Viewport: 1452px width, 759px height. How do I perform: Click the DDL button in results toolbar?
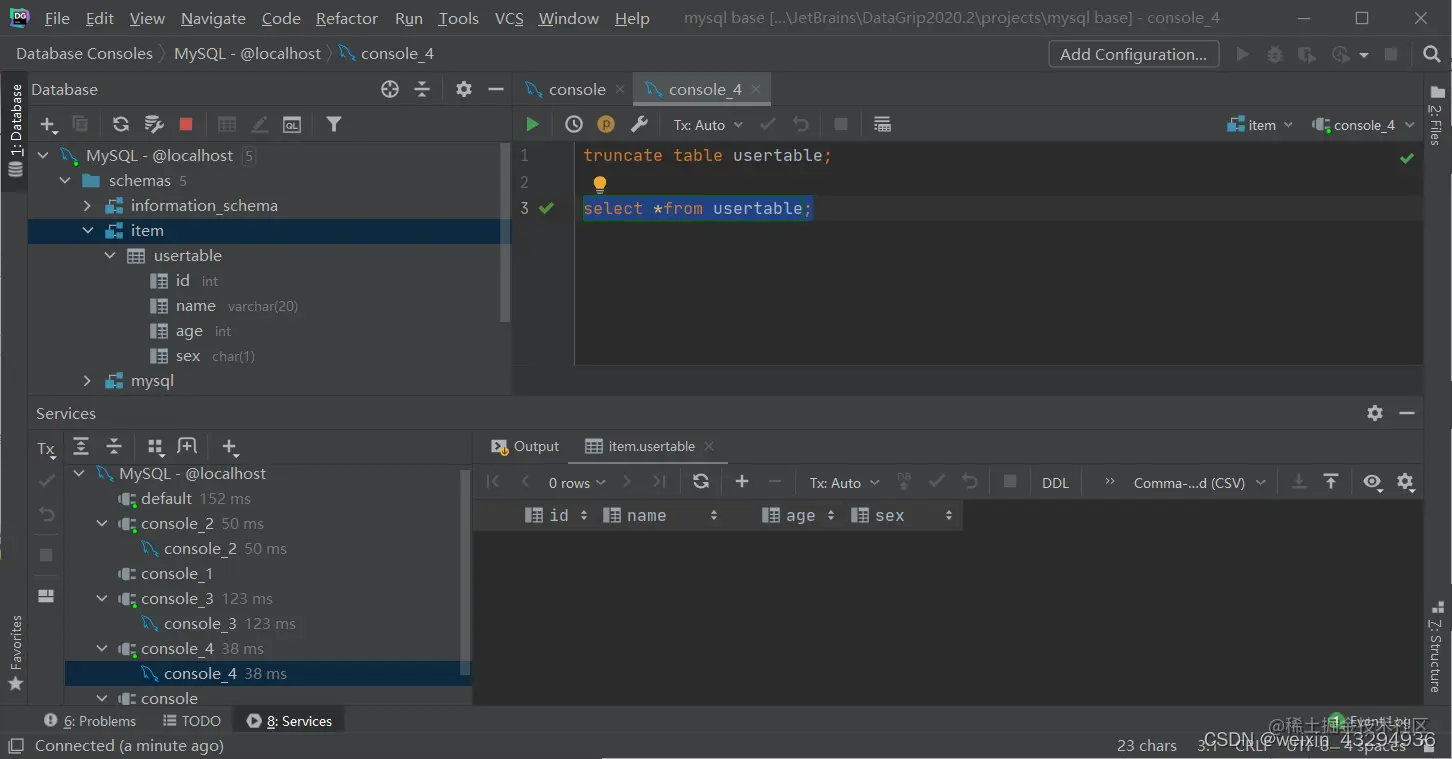[x=1055, y=483]
